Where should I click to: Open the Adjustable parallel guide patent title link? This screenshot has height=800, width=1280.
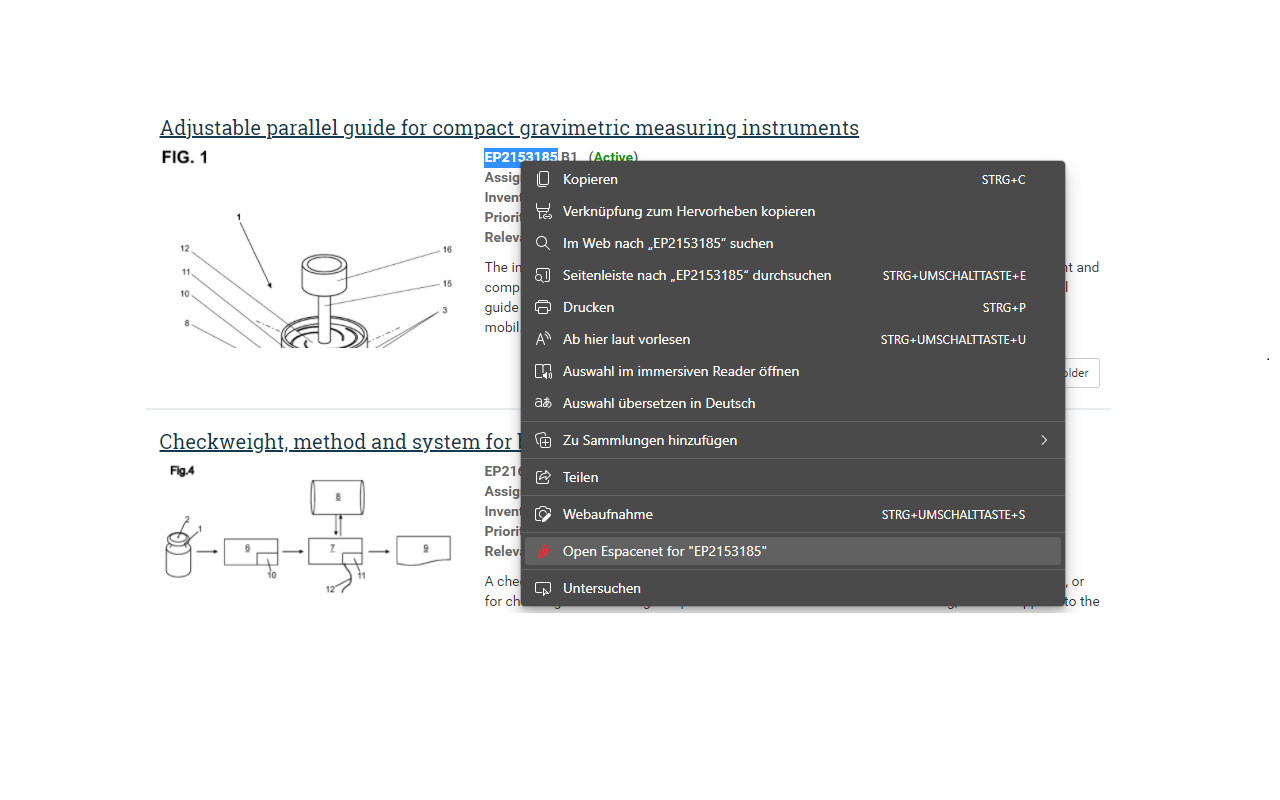(x=509, y=128)
